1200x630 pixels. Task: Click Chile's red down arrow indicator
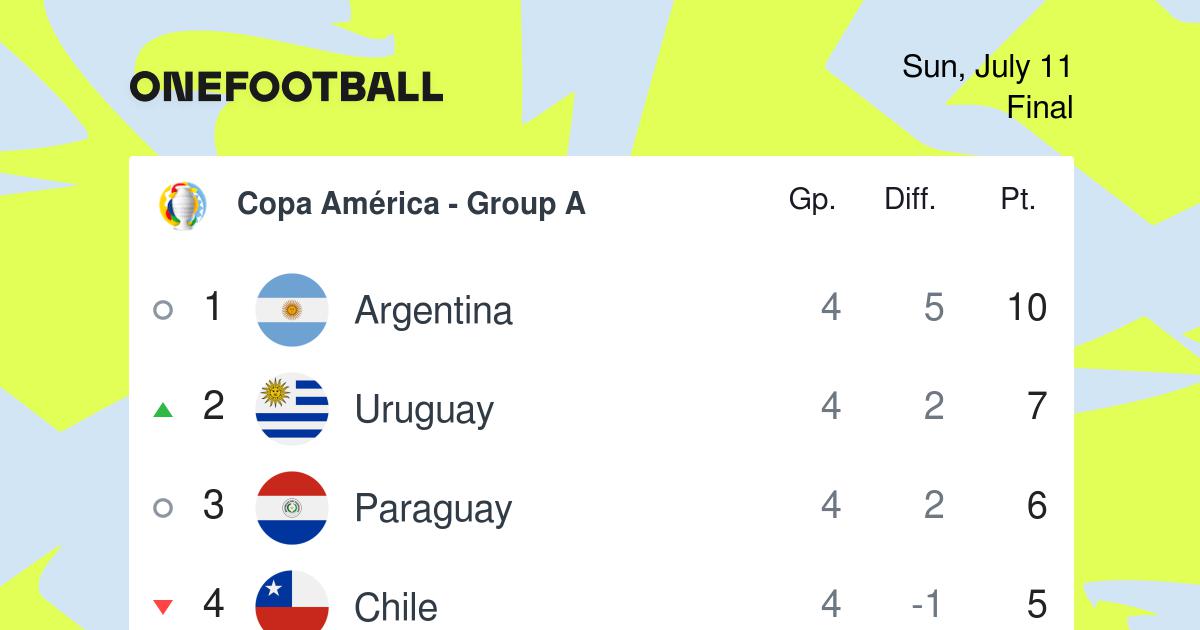pos(163,606)
